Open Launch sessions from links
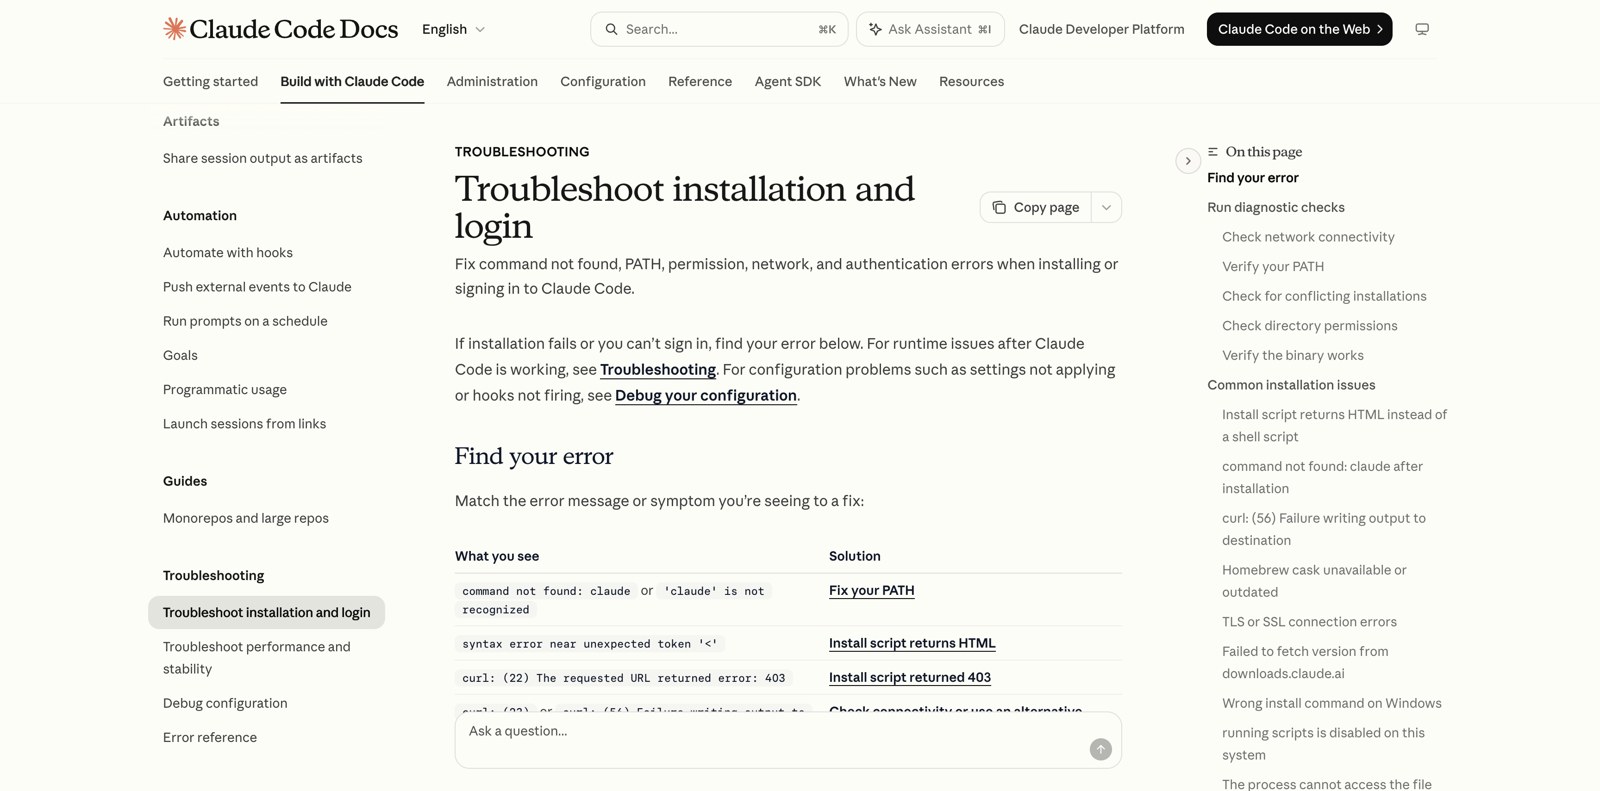The image size is (1600, 791). (244, 423)
